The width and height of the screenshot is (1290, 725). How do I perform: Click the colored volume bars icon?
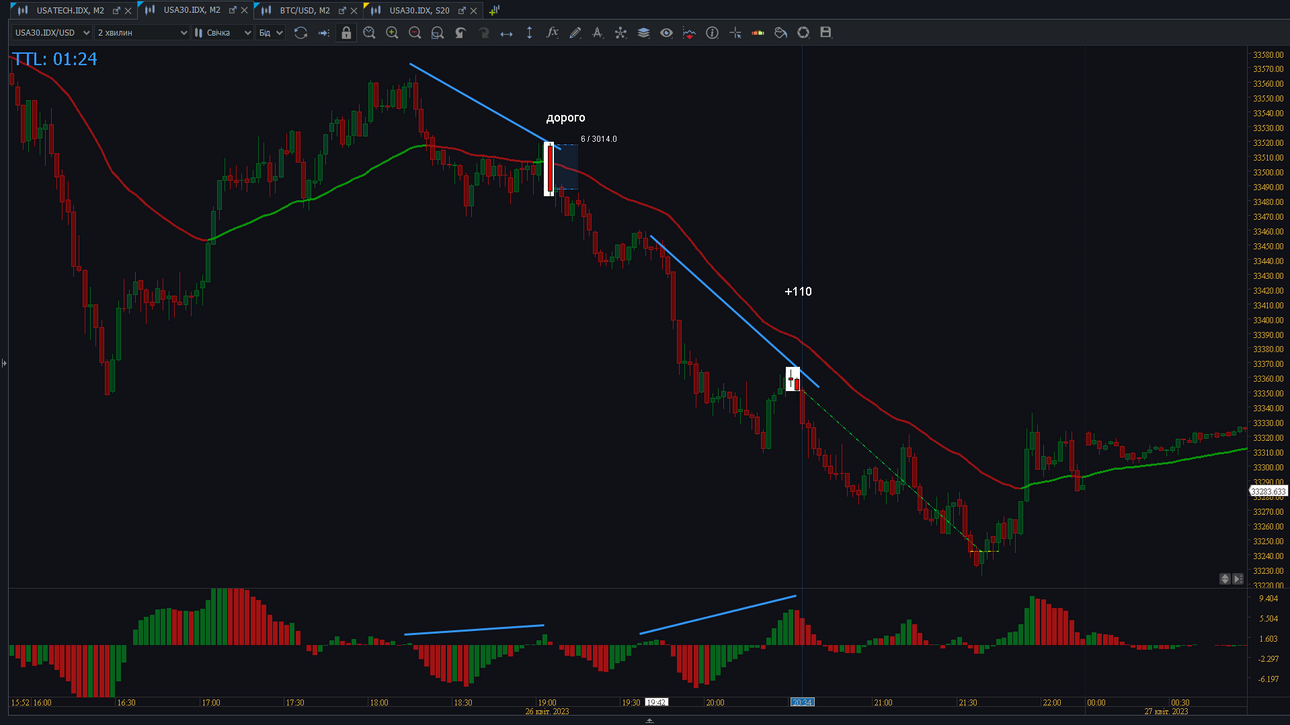pyautogui.click(x=758, y=33)
